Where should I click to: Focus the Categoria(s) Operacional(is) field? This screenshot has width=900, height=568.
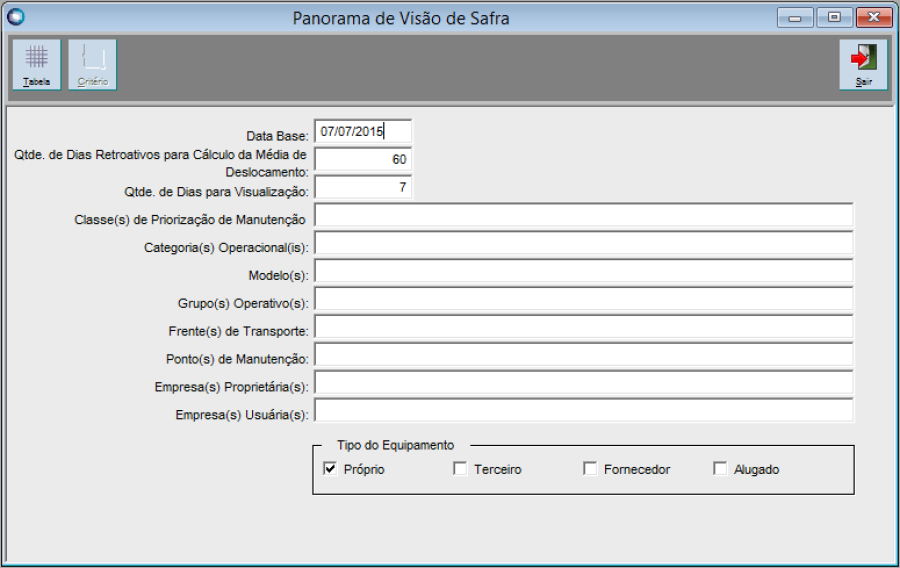(583, 244)
